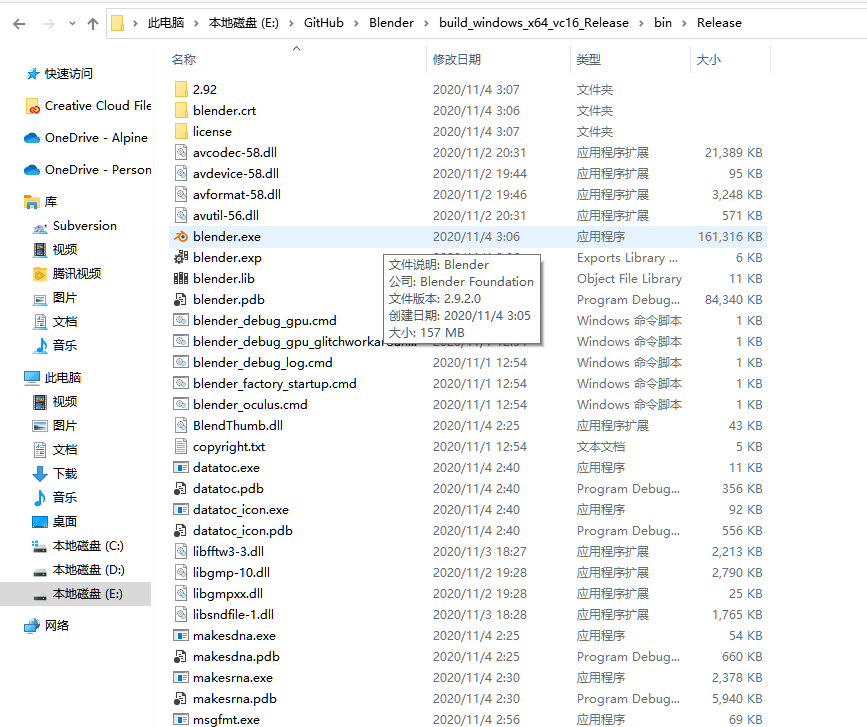
Task: Open 下载 folder in sidebar
Action: [x=65, y=474]
